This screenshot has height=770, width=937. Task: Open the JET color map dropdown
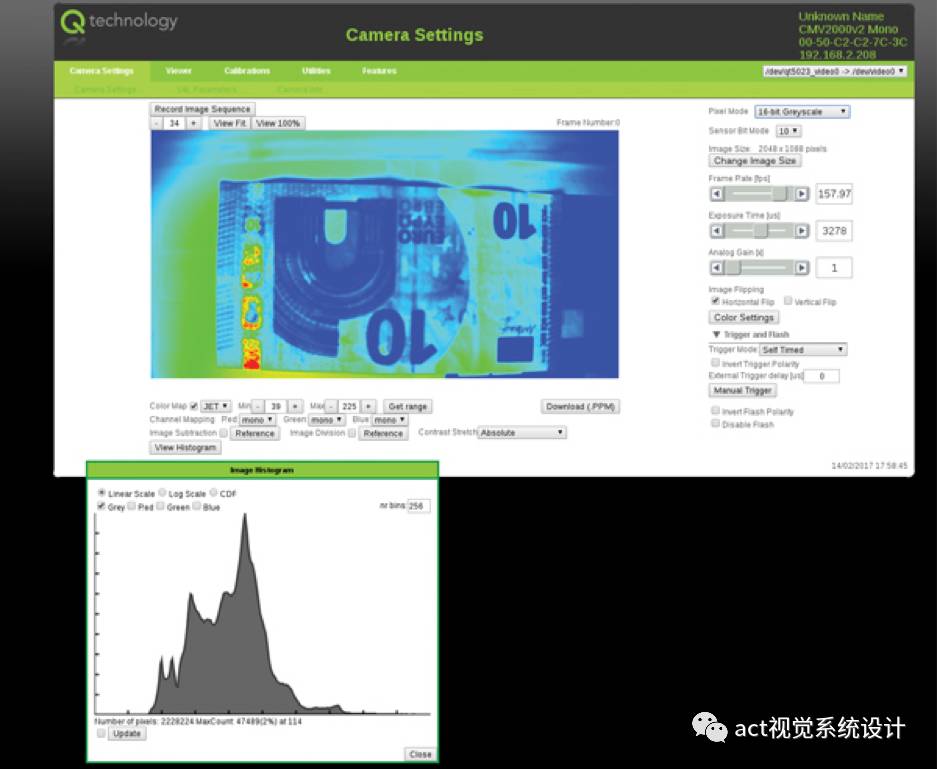[x=216, y=406]
